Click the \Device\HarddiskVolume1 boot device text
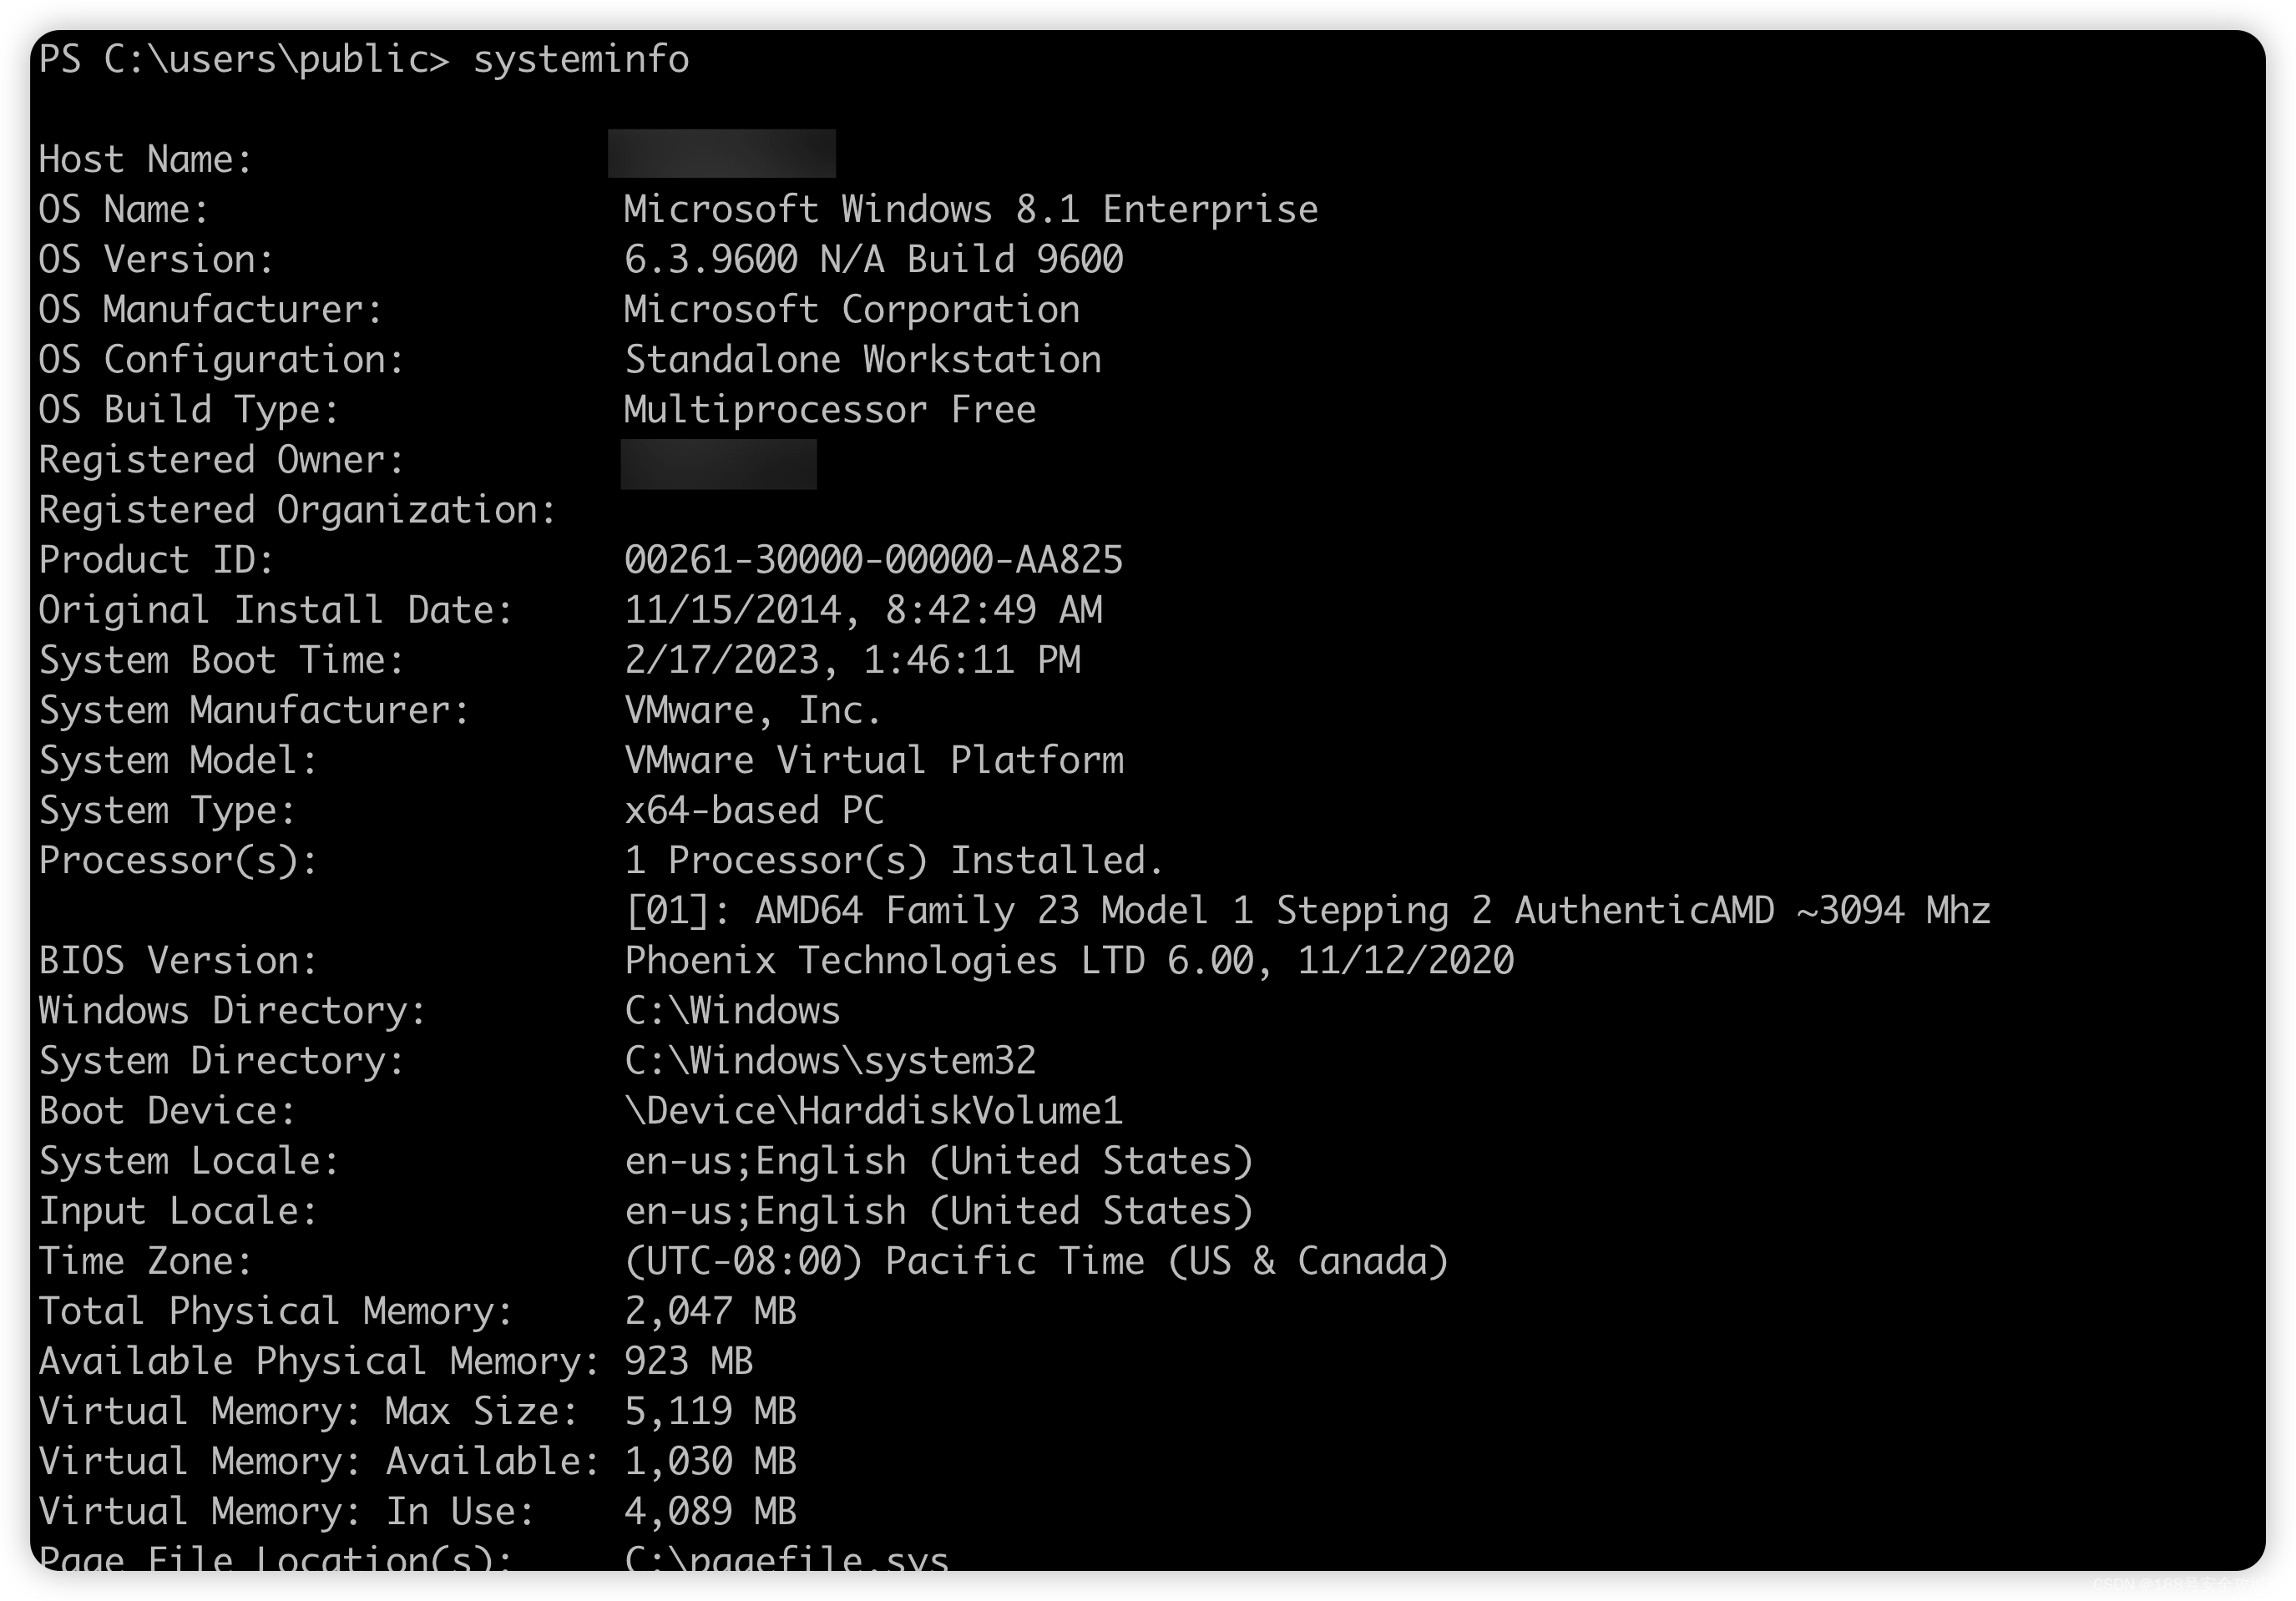 coord(873,1111)
